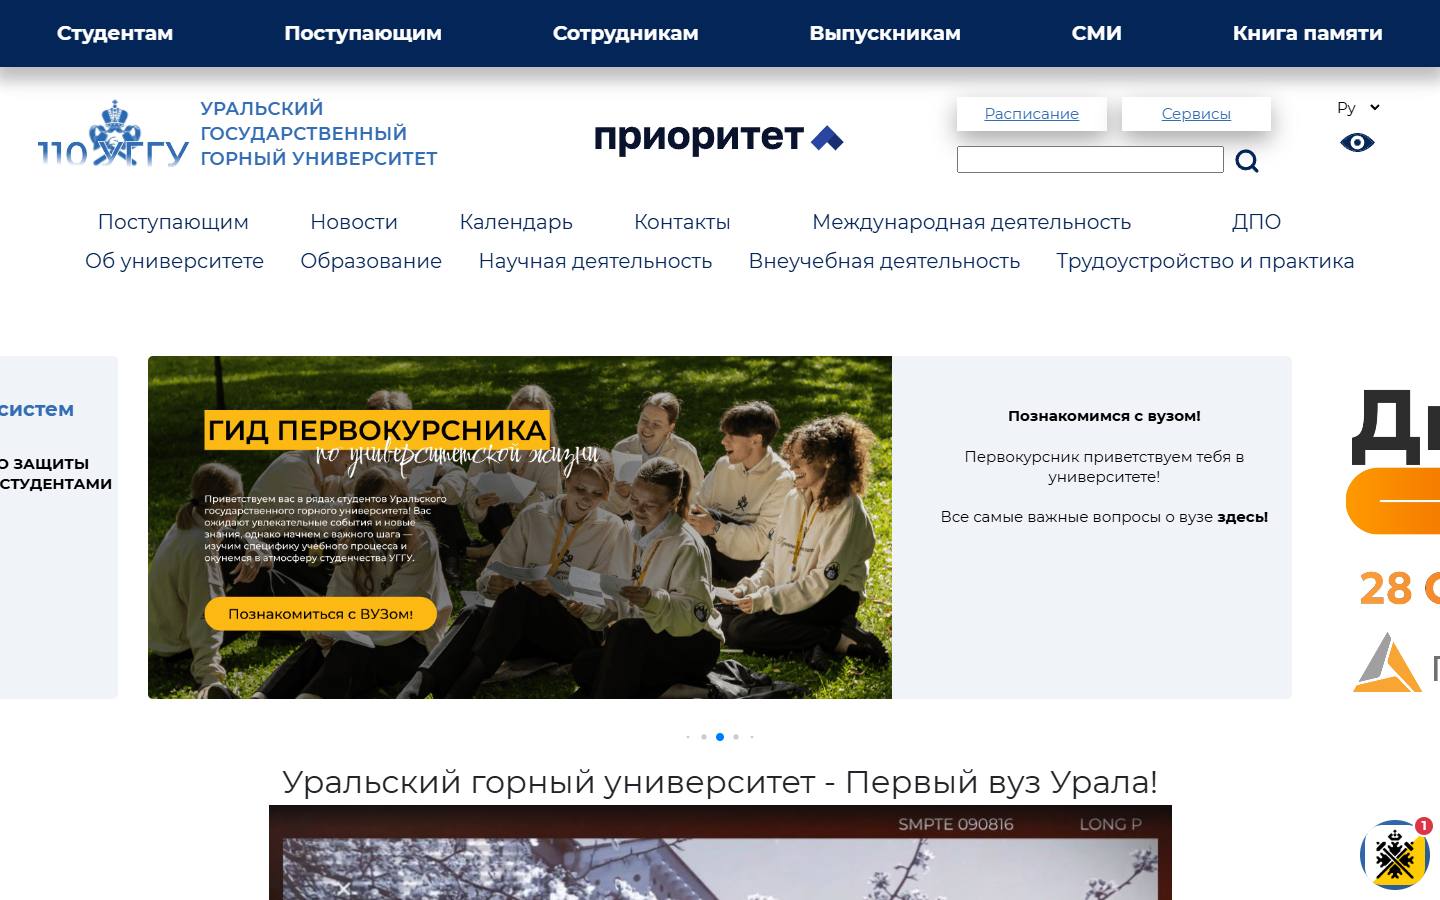The height and width of the screenshot is (900, 1440).
Task: Open the chat widget with notification badge
Action: tap(1395, 854)
